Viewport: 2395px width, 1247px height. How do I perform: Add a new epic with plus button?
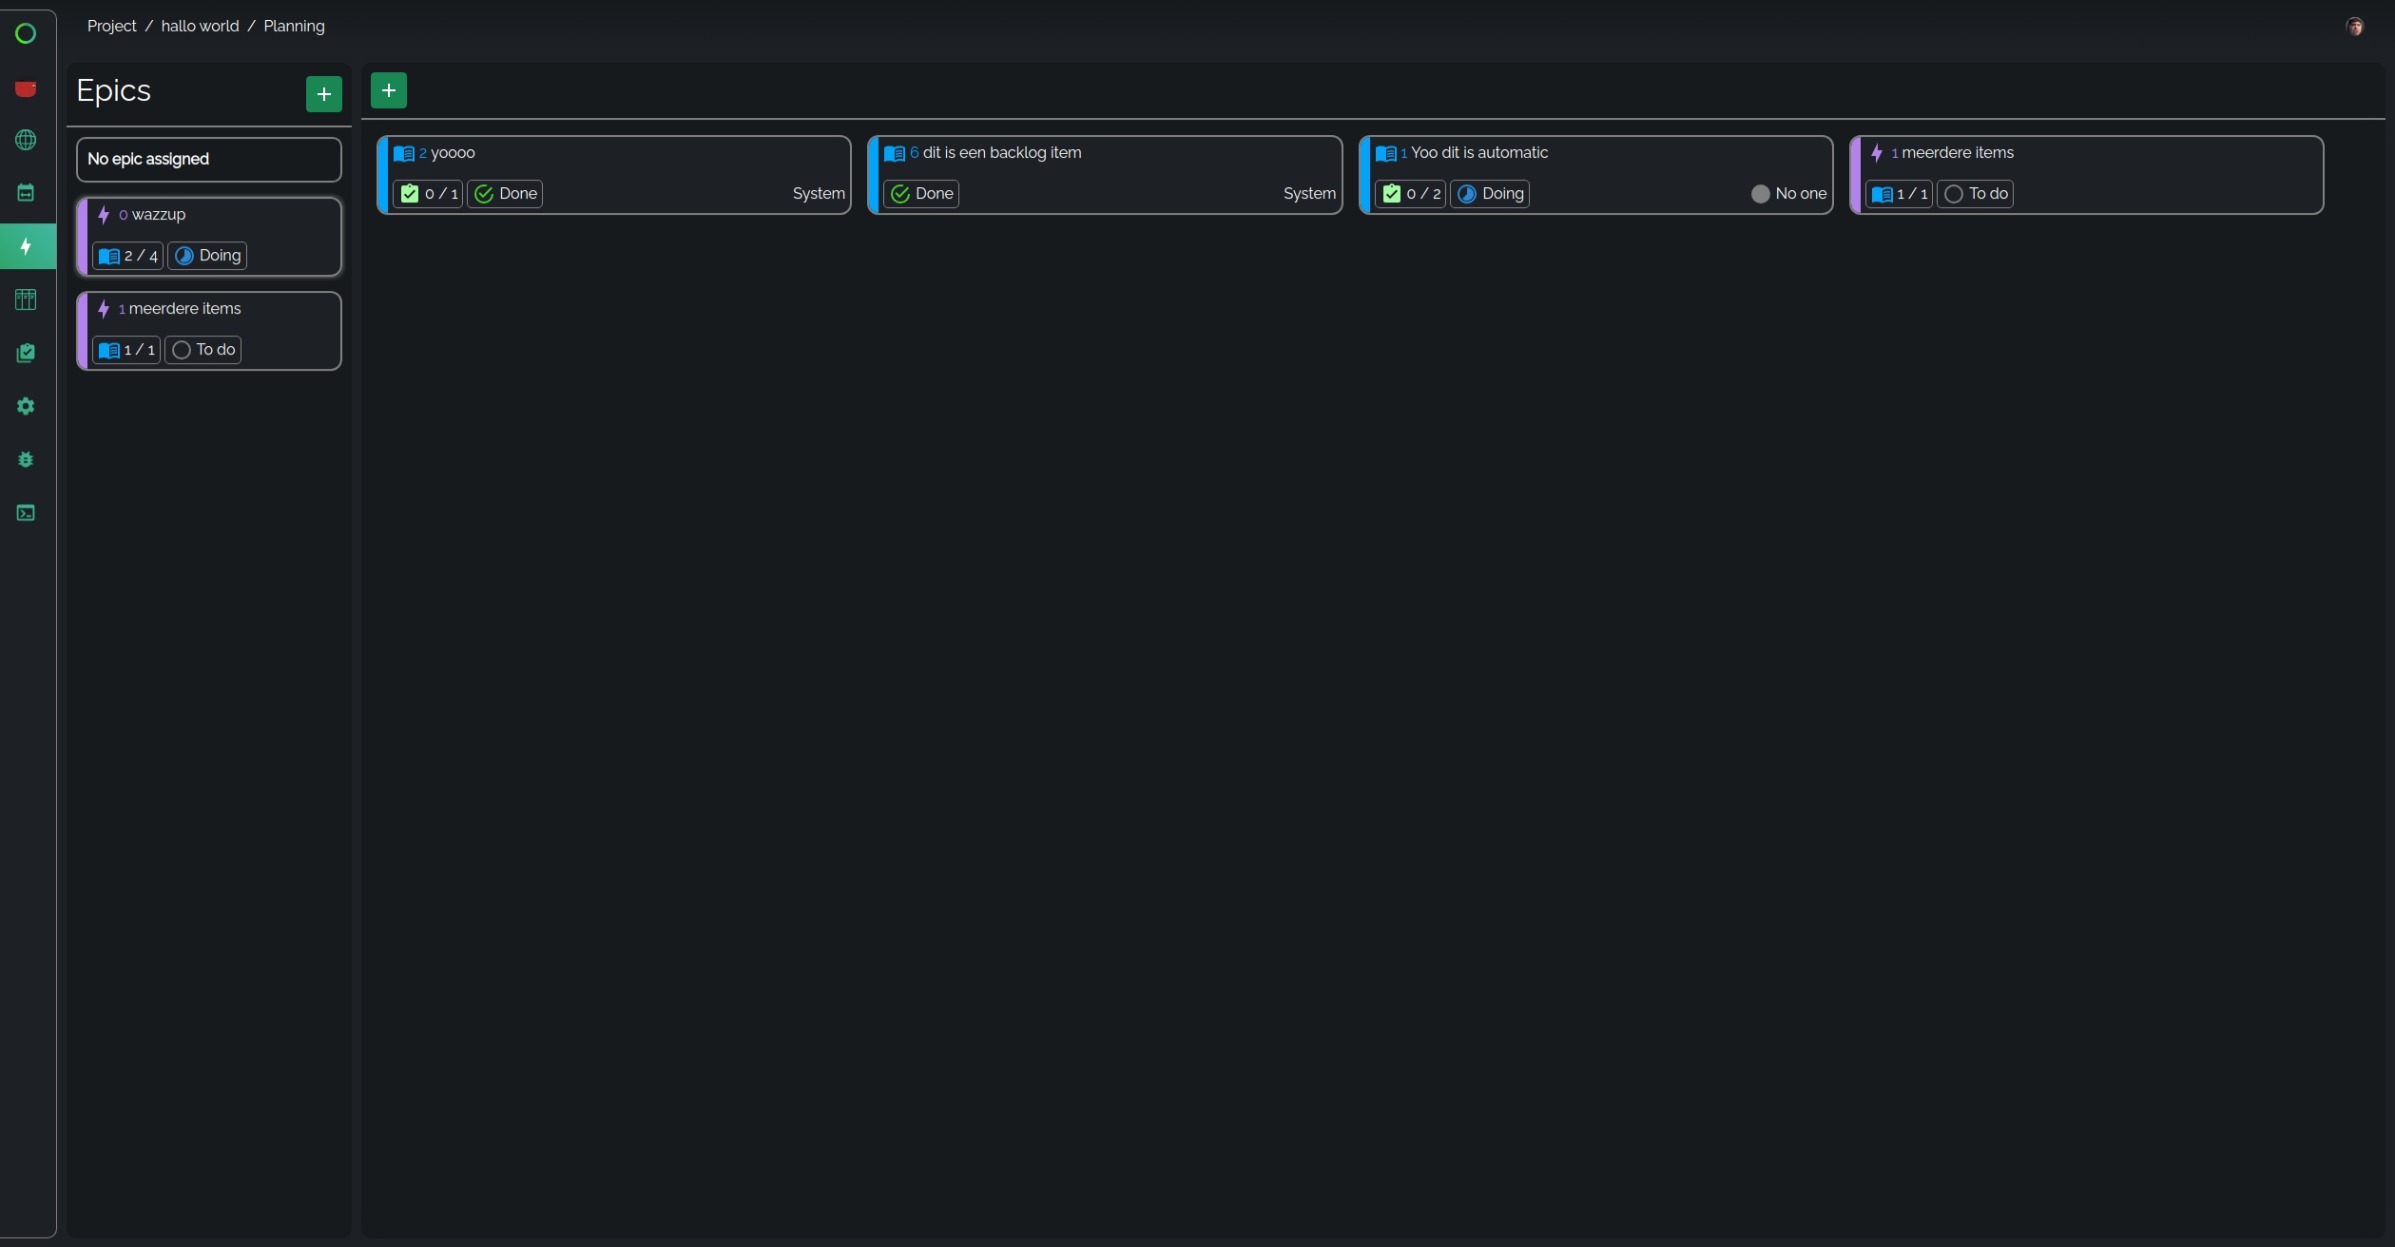click(323, 94)
